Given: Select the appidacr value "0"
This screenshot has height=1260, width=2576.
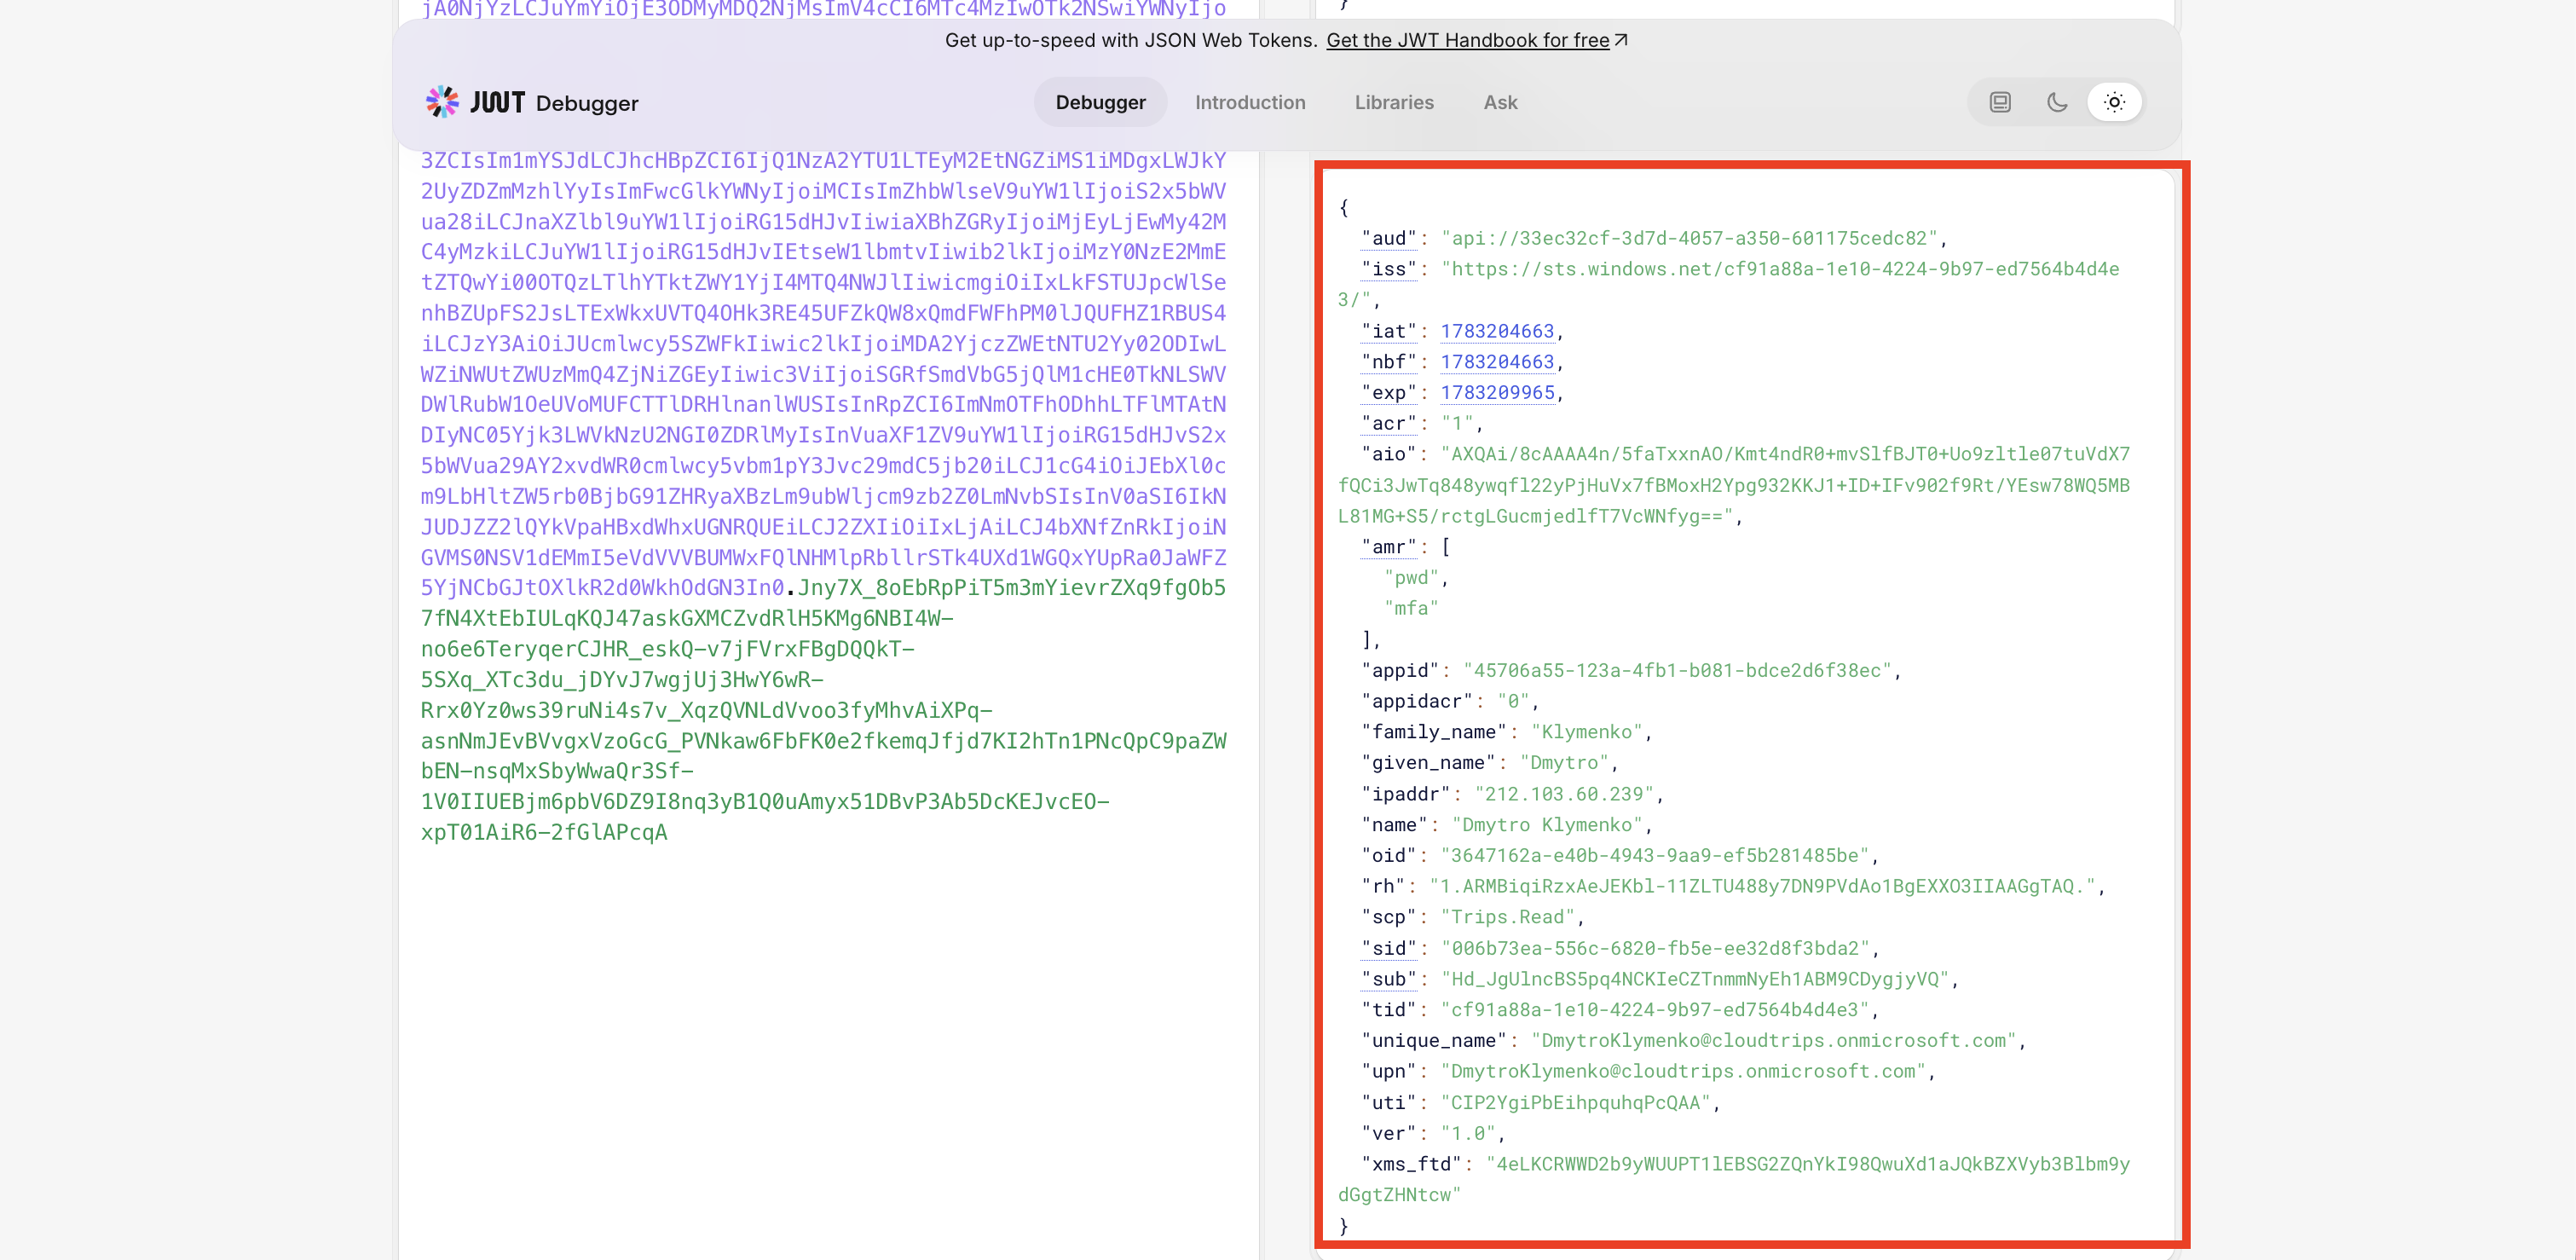Looking at the screenshot, I should click(x=1514, y=701).
